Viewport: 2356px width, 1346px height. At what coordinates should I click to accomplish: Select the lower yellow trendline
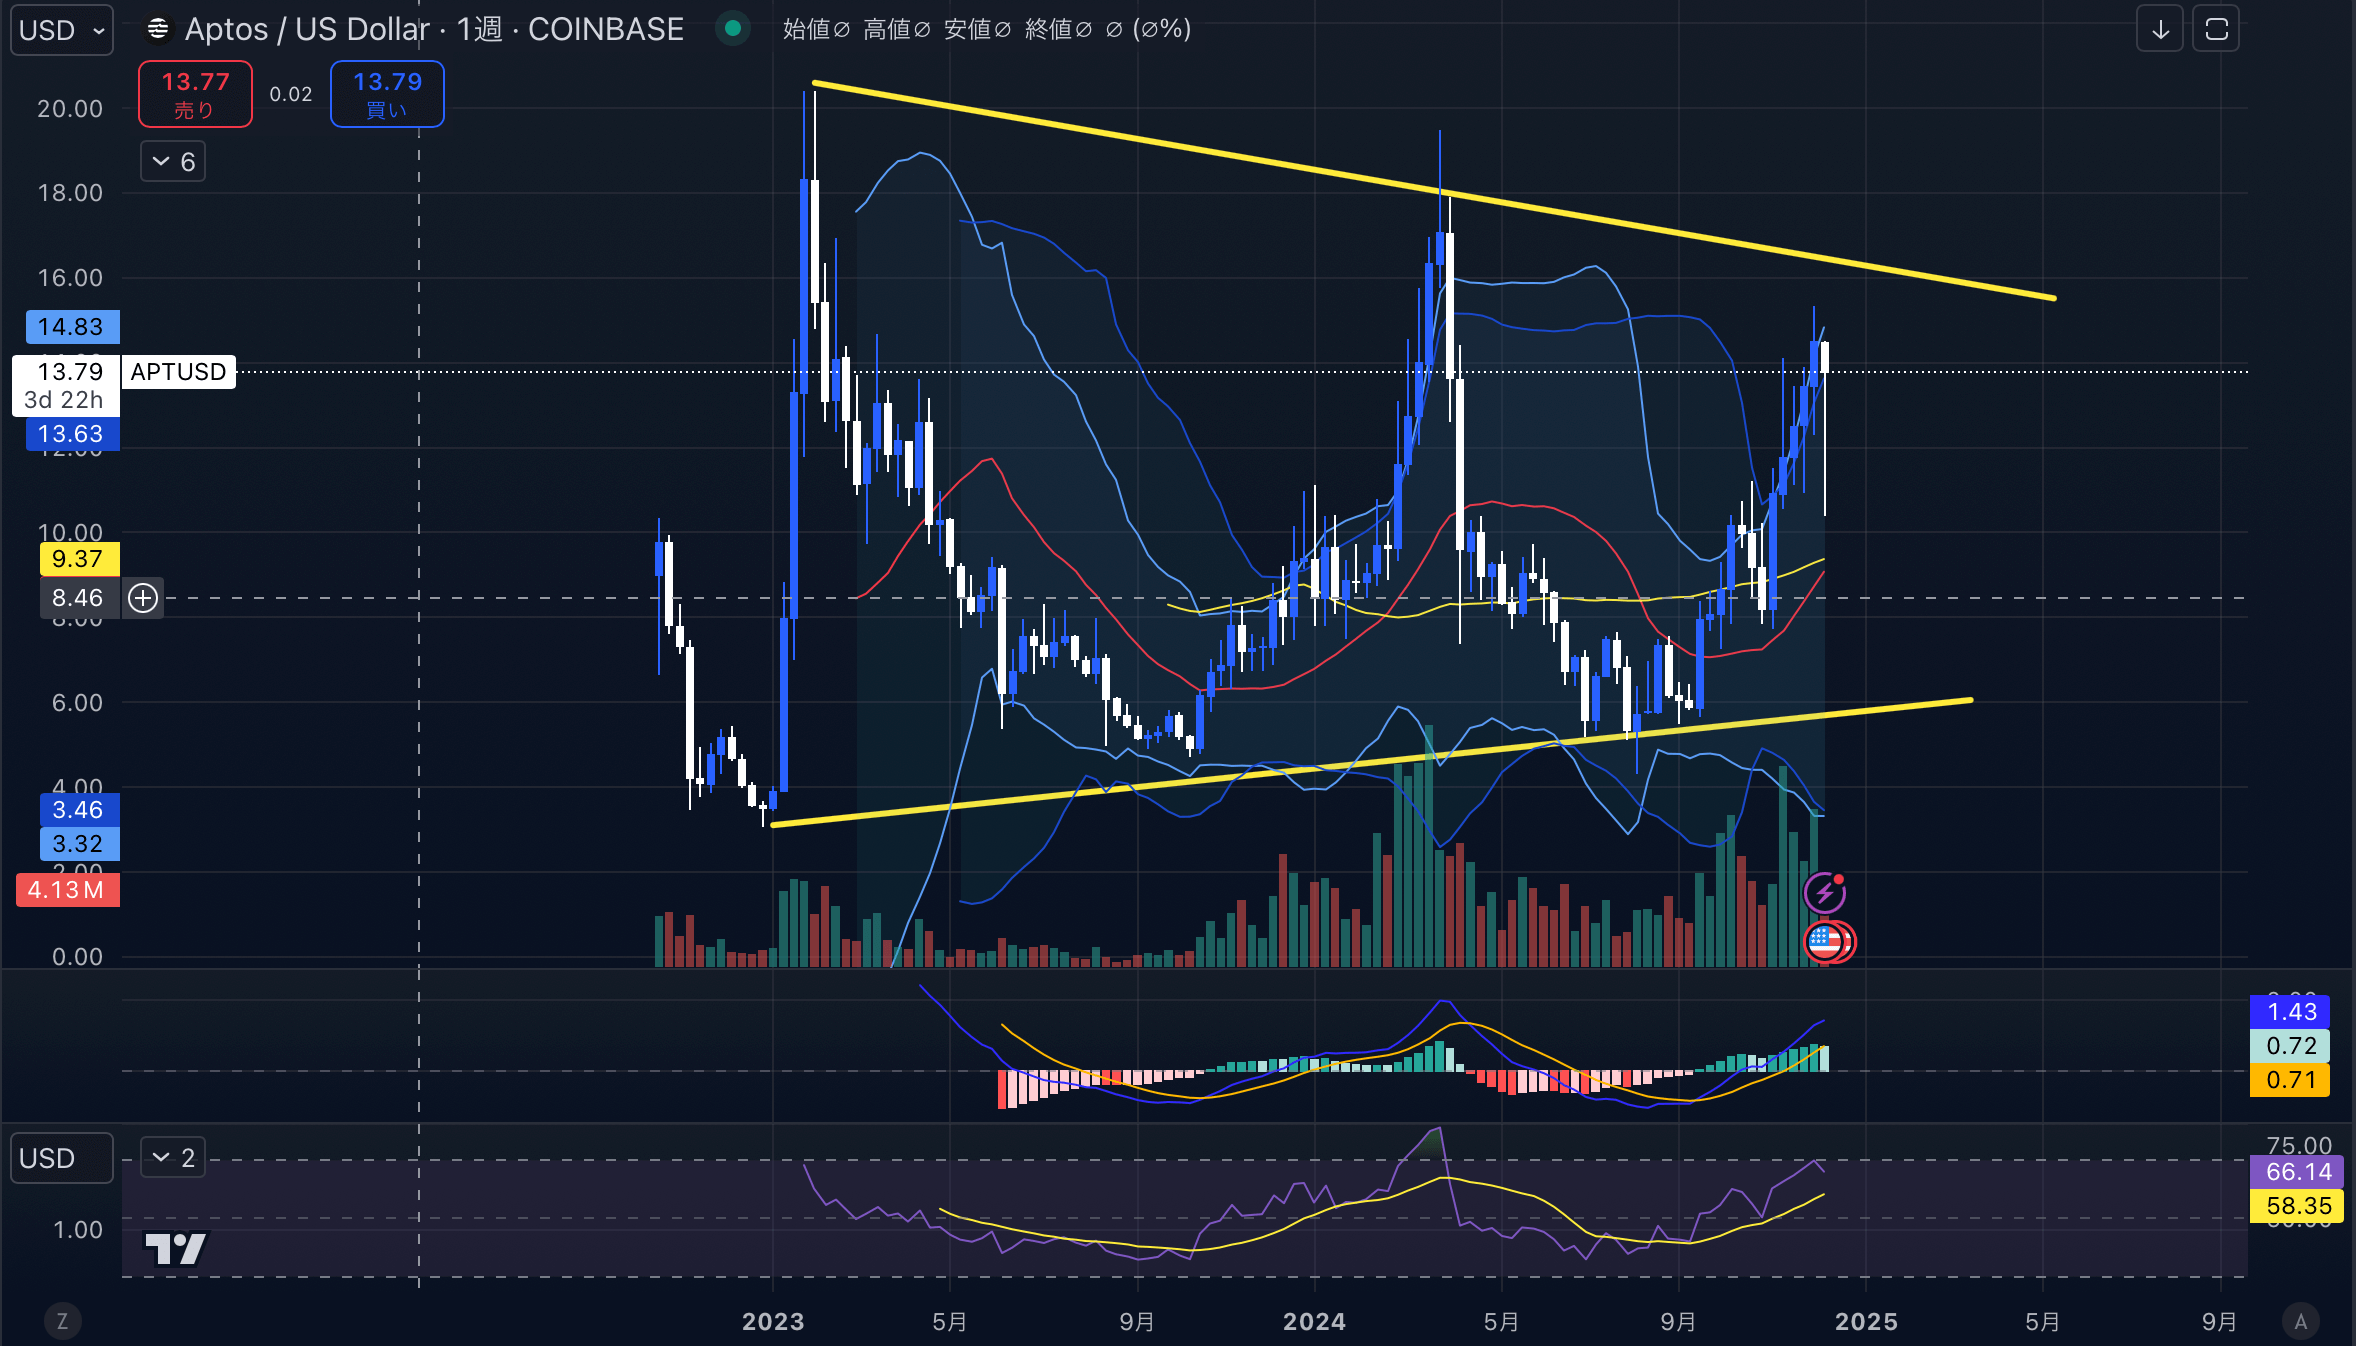point(1372,762)
